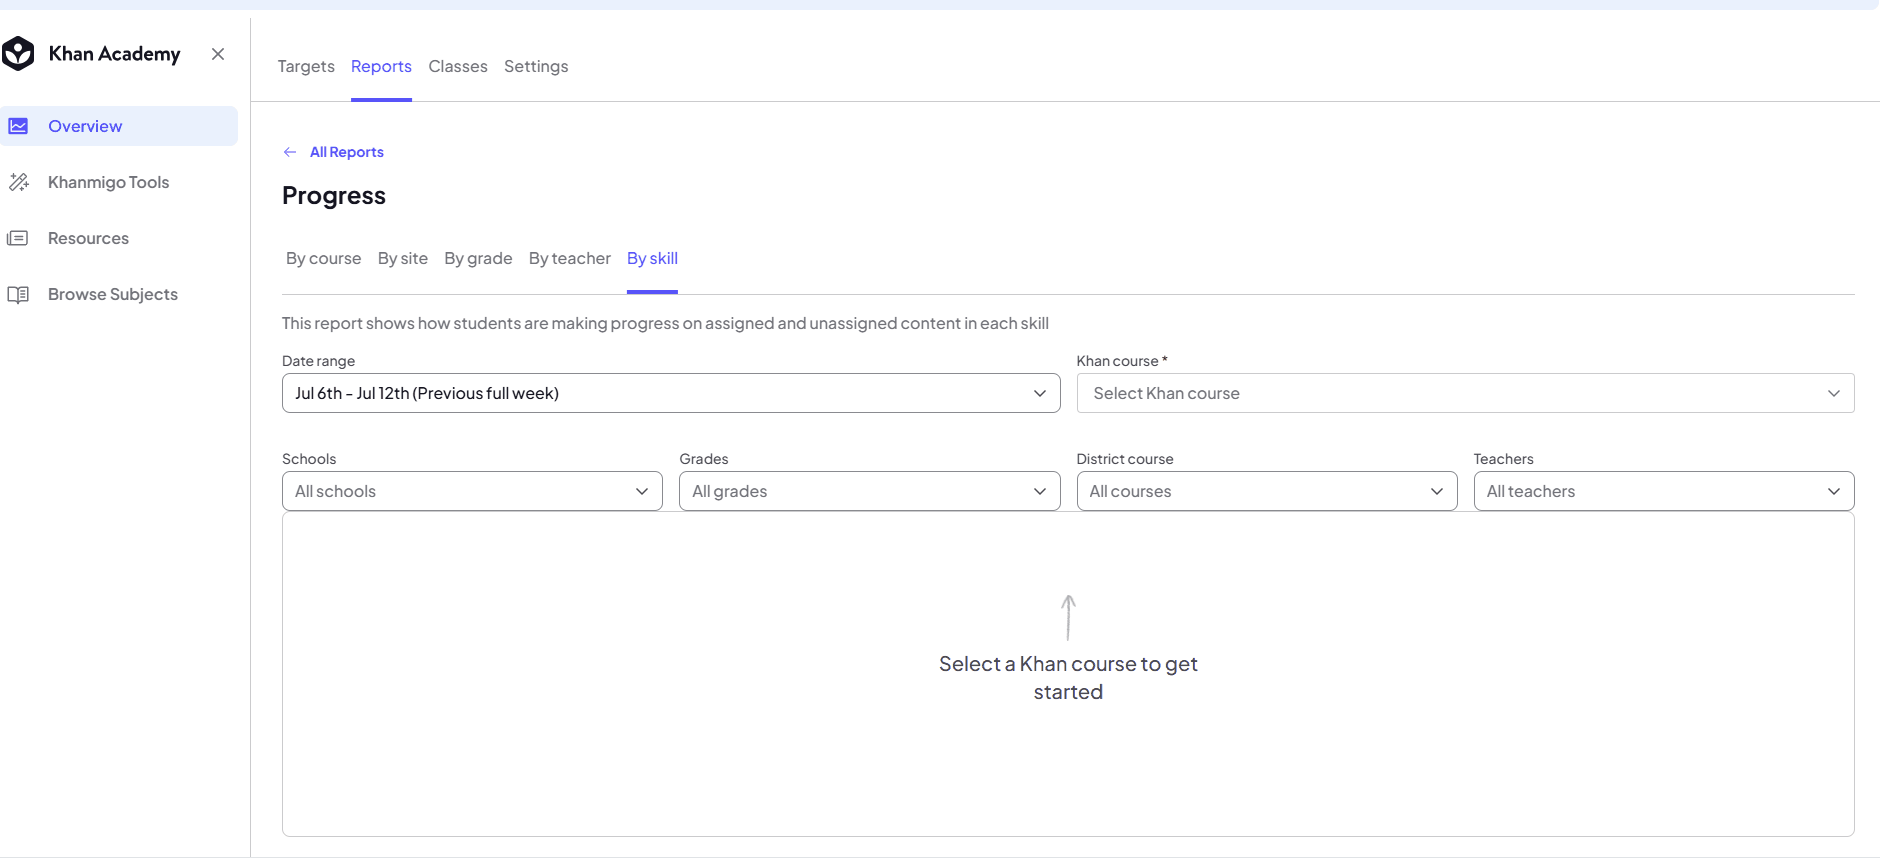Click the 'Teachers' field label
This screenshot has height=858, width=1880.
coord(1503,459)
